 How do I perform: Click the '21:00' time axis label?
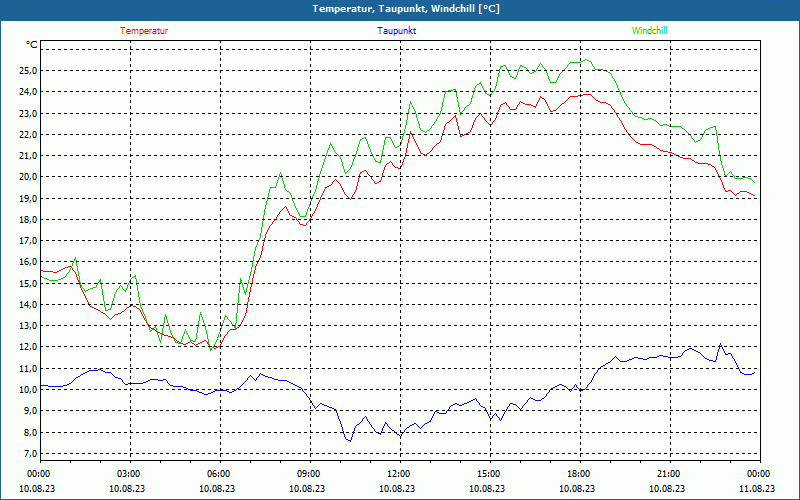(x=669, y=473)
